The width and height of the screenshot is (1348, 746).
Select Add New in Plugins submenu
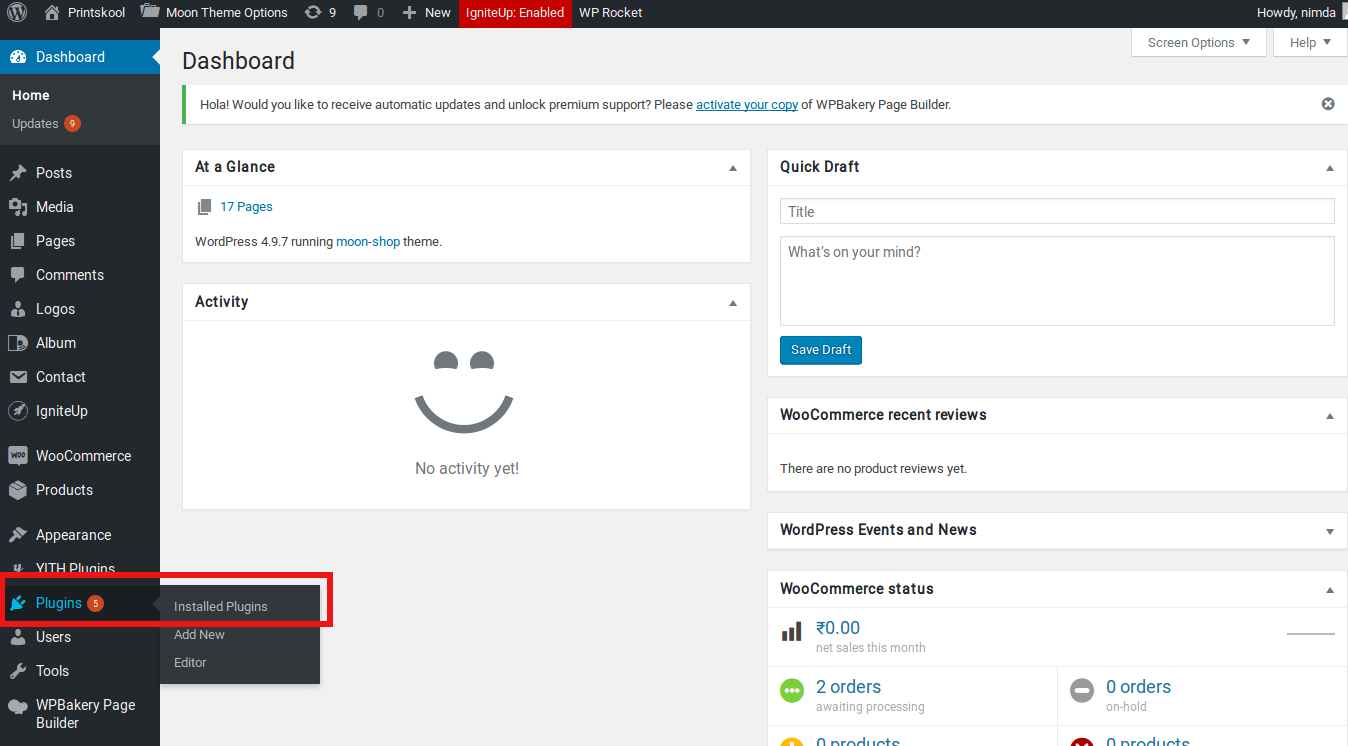coord(199,634)
